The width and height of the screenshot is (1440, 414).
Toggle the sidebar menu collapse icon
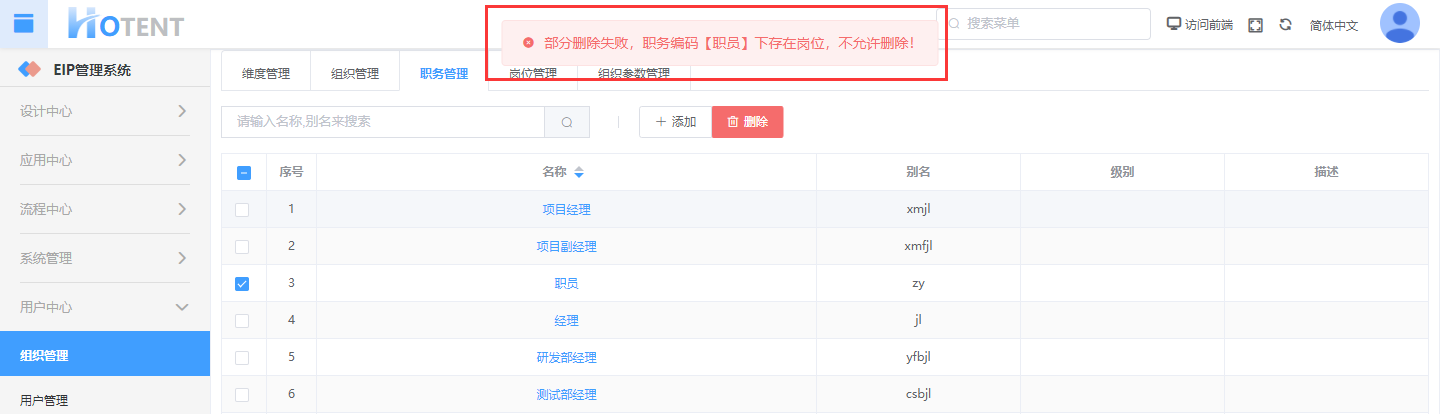(x=24, y=23)
